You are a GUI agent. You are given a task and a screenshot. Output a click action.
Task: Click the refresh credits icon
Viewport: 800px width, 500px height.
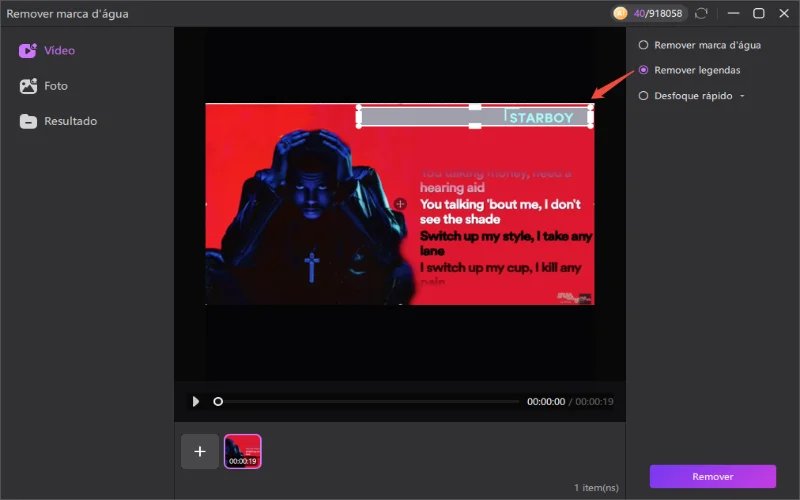702,13
